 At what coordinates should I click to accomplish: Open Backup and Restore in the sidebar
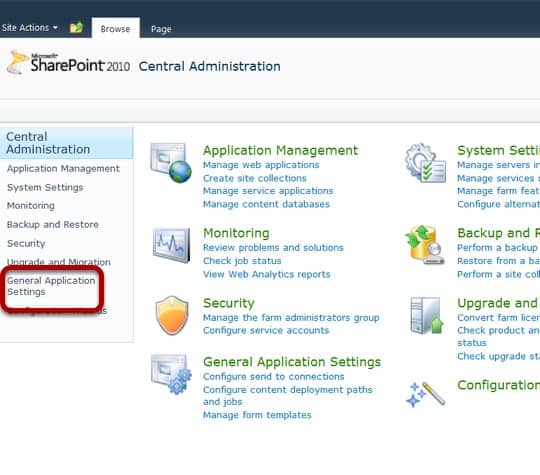[x=53, y=225]
